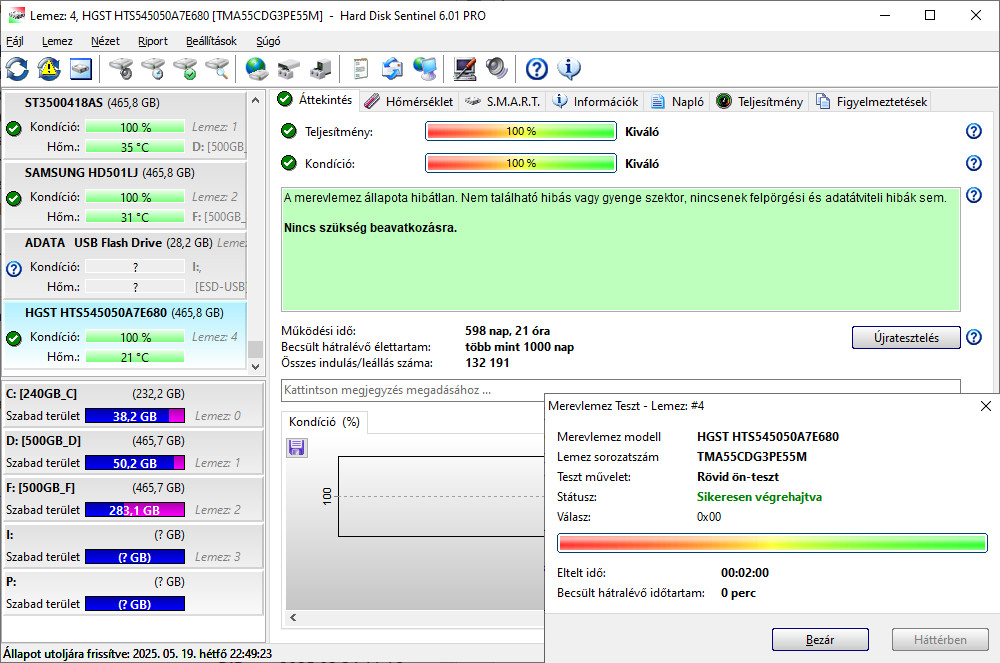
Task: Click the speaker sound toolbar icon
Action: pos(497,69)
